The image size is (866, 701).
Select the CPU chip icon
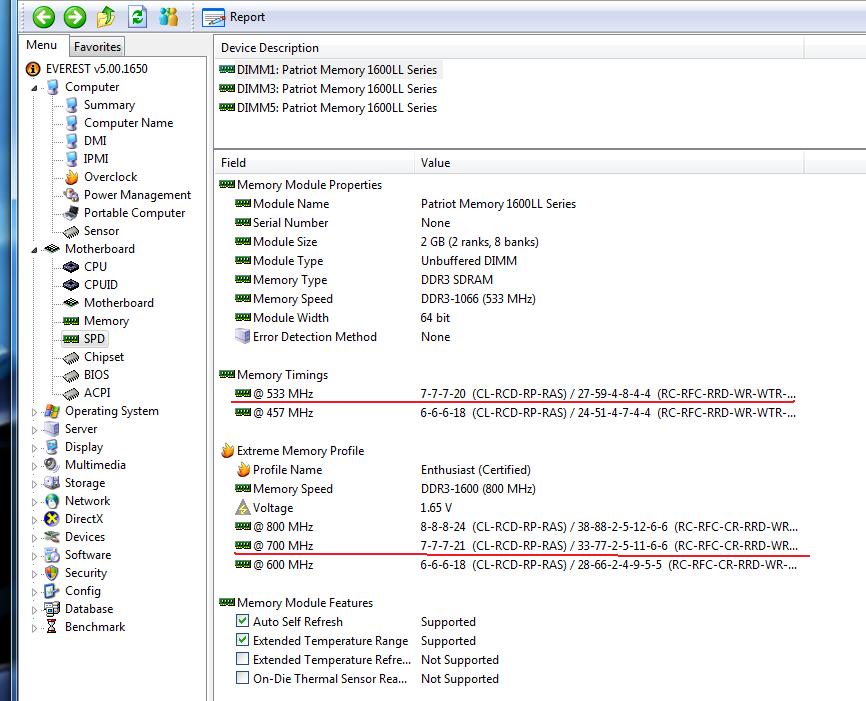click(x=71, y=267)
